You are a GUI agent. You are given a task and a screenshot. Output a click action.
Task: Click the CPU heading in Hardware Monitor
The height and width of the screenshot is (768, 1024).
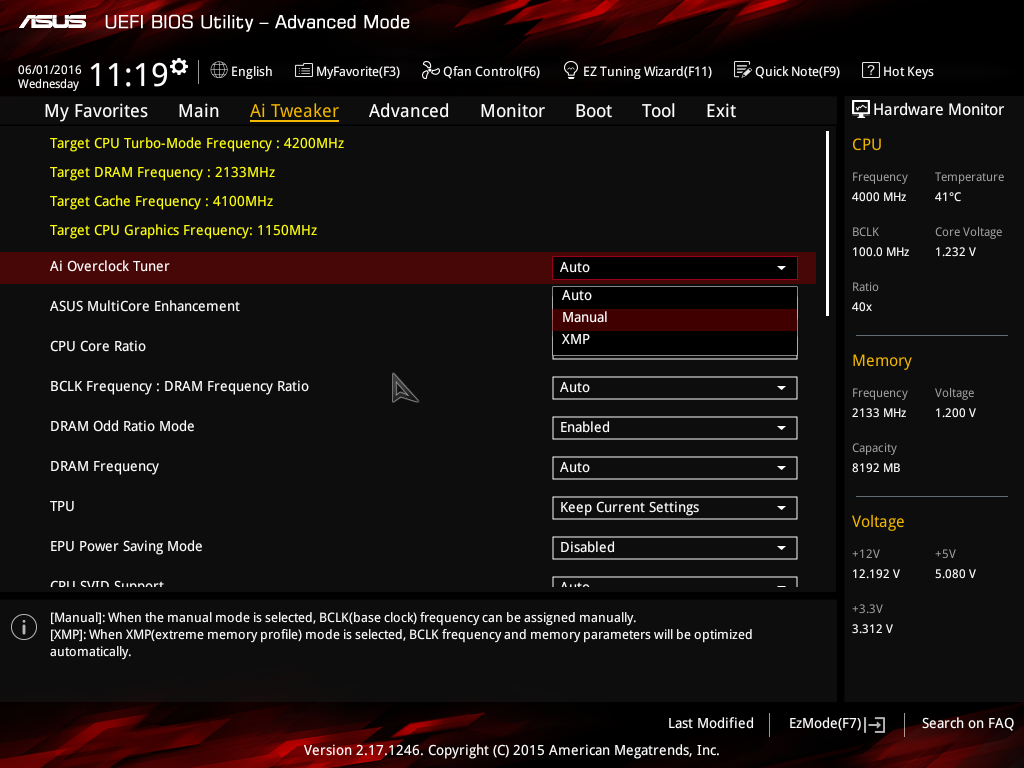(867, 145)
